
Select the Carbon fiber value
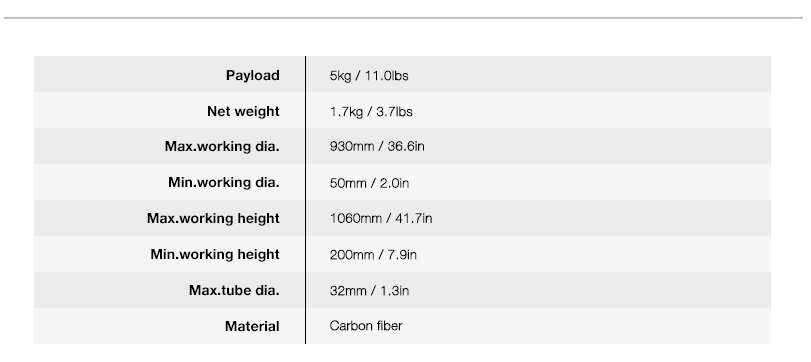366,326
